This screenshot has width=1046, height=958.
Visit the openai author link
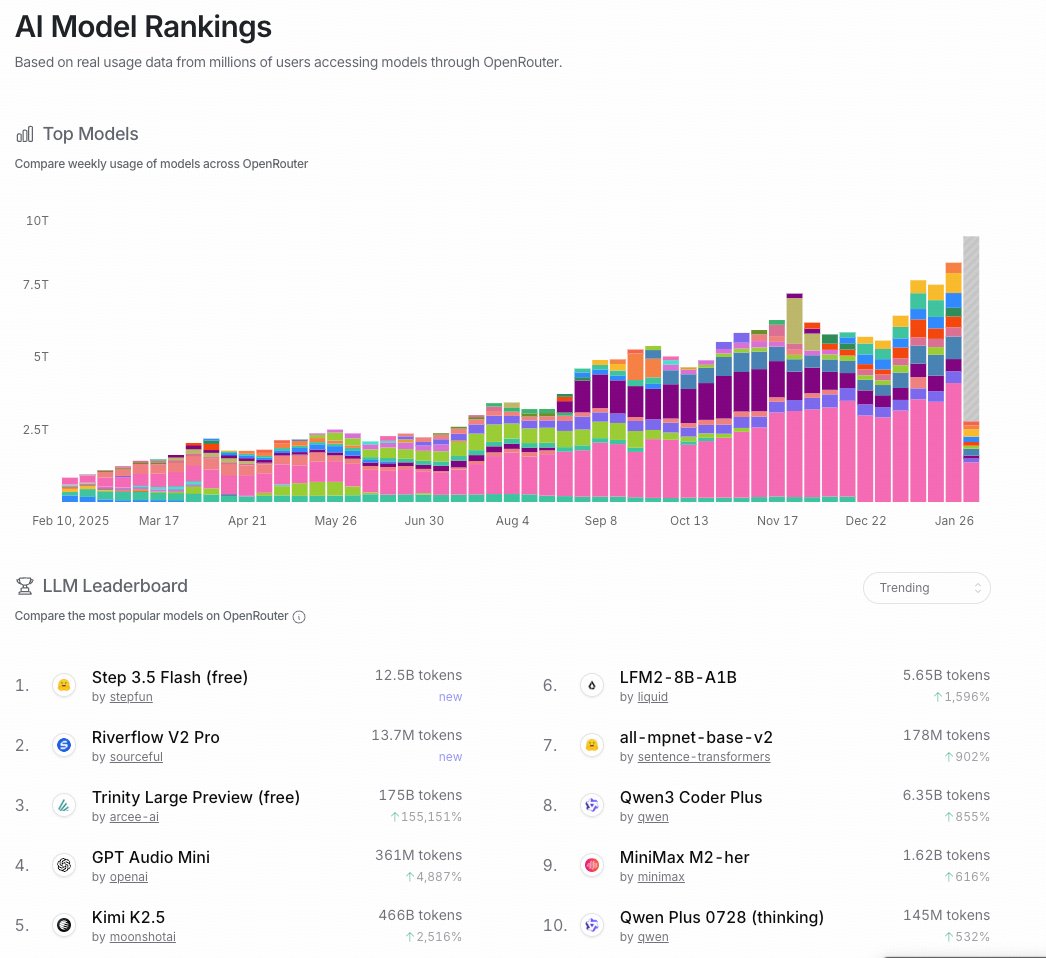click(128, 877)
